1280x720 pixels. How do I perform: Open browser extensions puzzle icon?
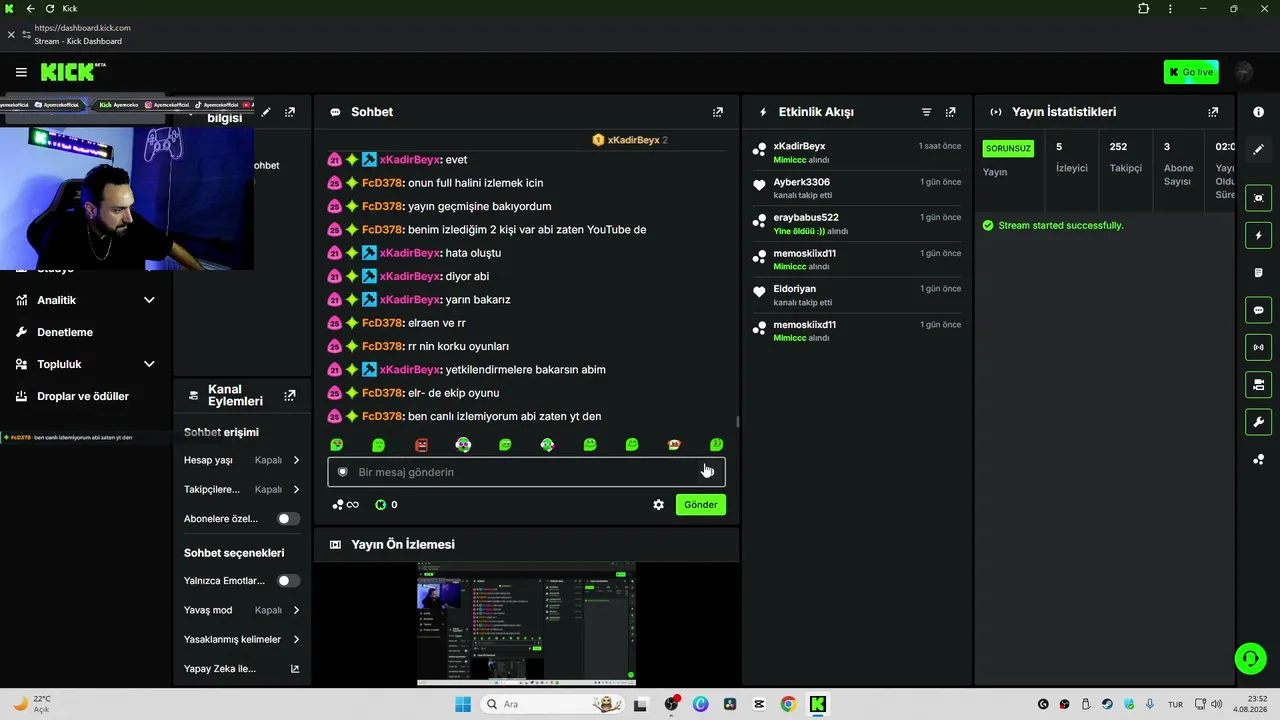1143,9
